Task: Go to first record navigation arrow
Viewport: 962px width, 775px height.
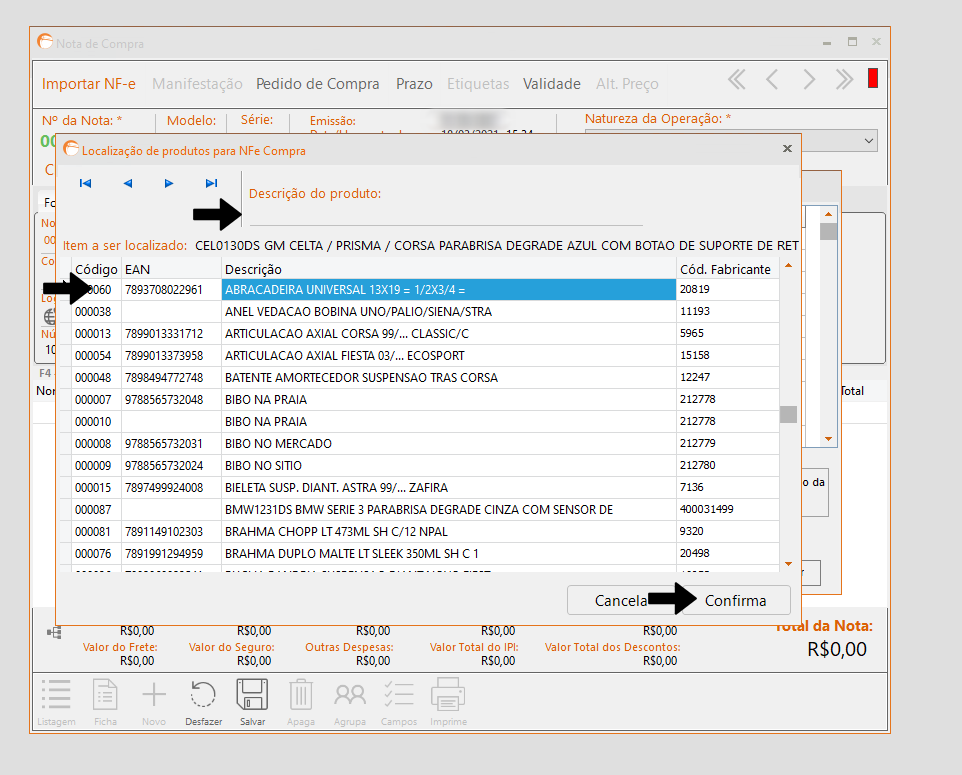Action: click(x=86, y=183)
